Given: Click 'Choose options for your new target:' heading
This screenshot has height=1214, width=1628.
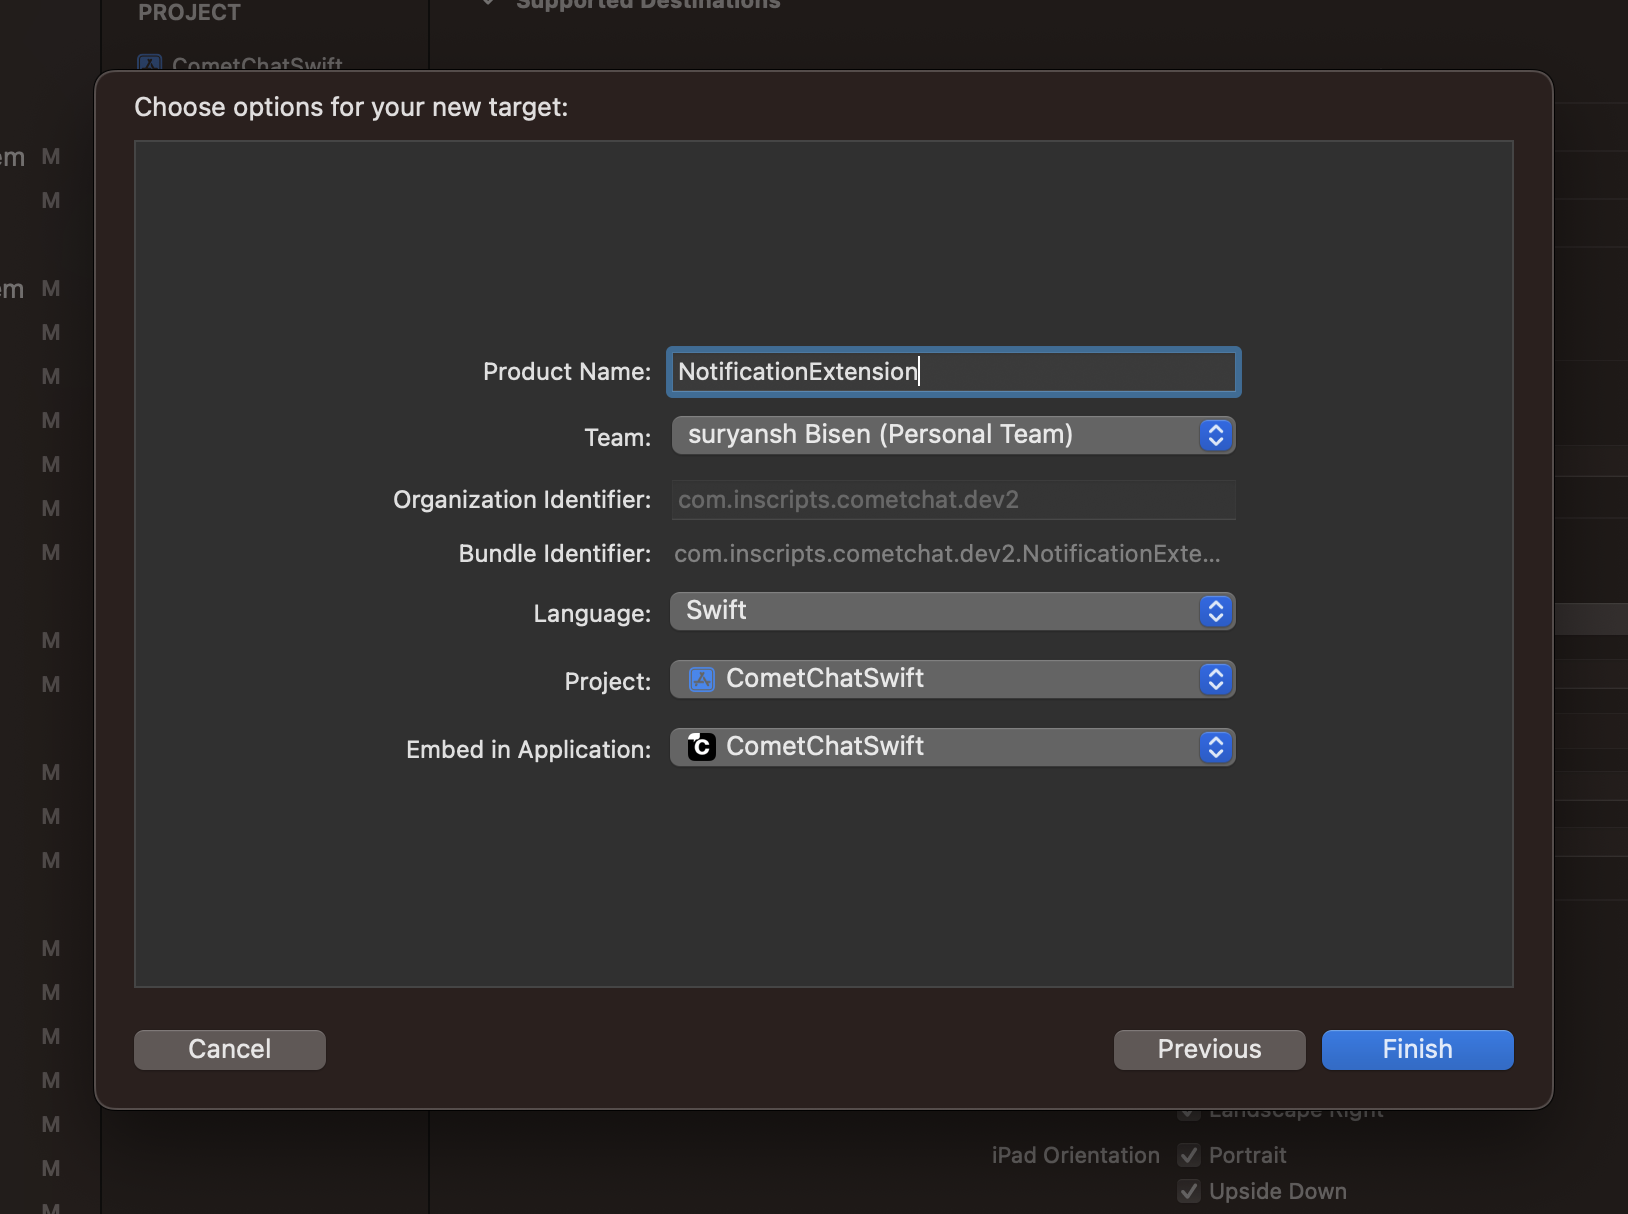Looking at the screenshot, I should pos(351,107).
